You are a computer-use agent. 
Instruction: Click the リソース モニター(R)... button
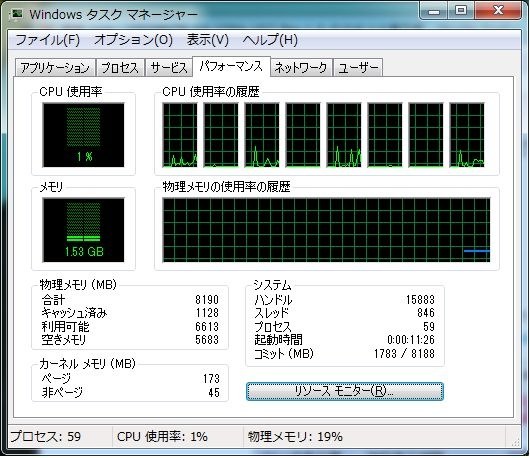coord(344,391)
